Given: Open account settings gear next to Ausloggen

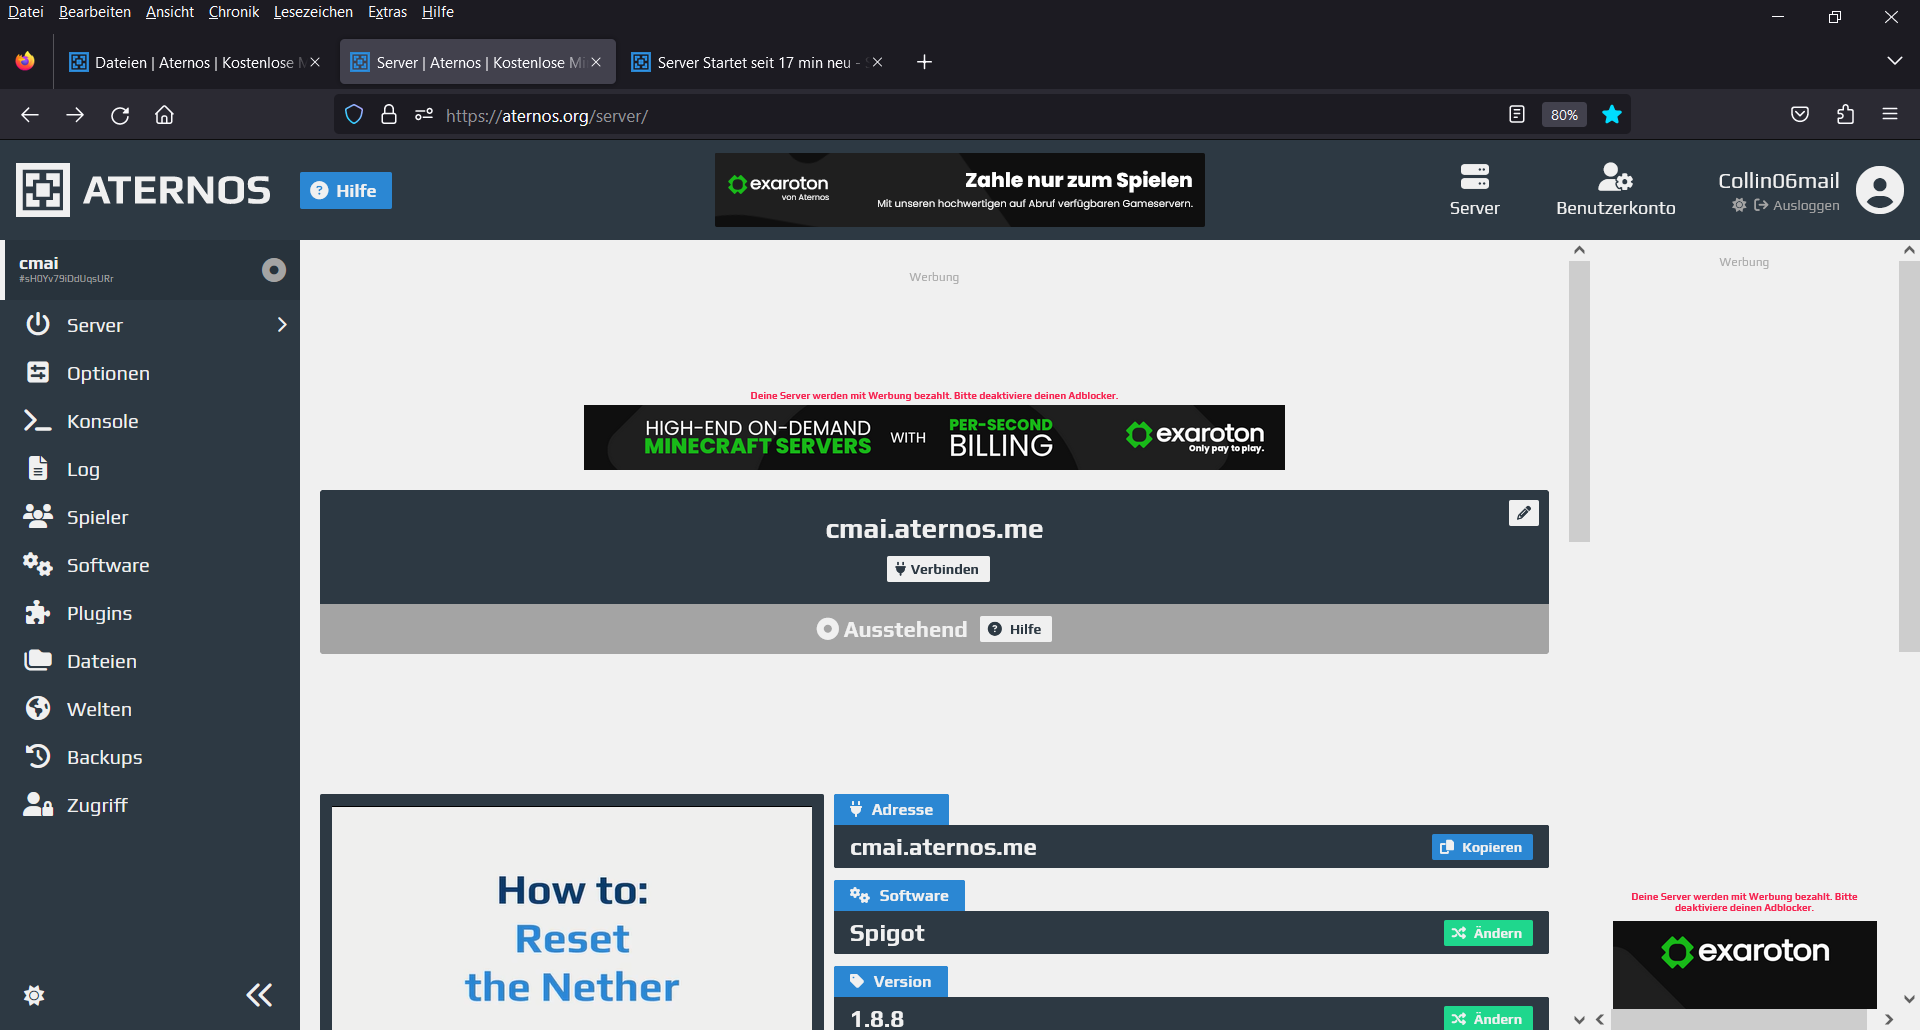Looking at the screenshot, I should [1739, 205].
